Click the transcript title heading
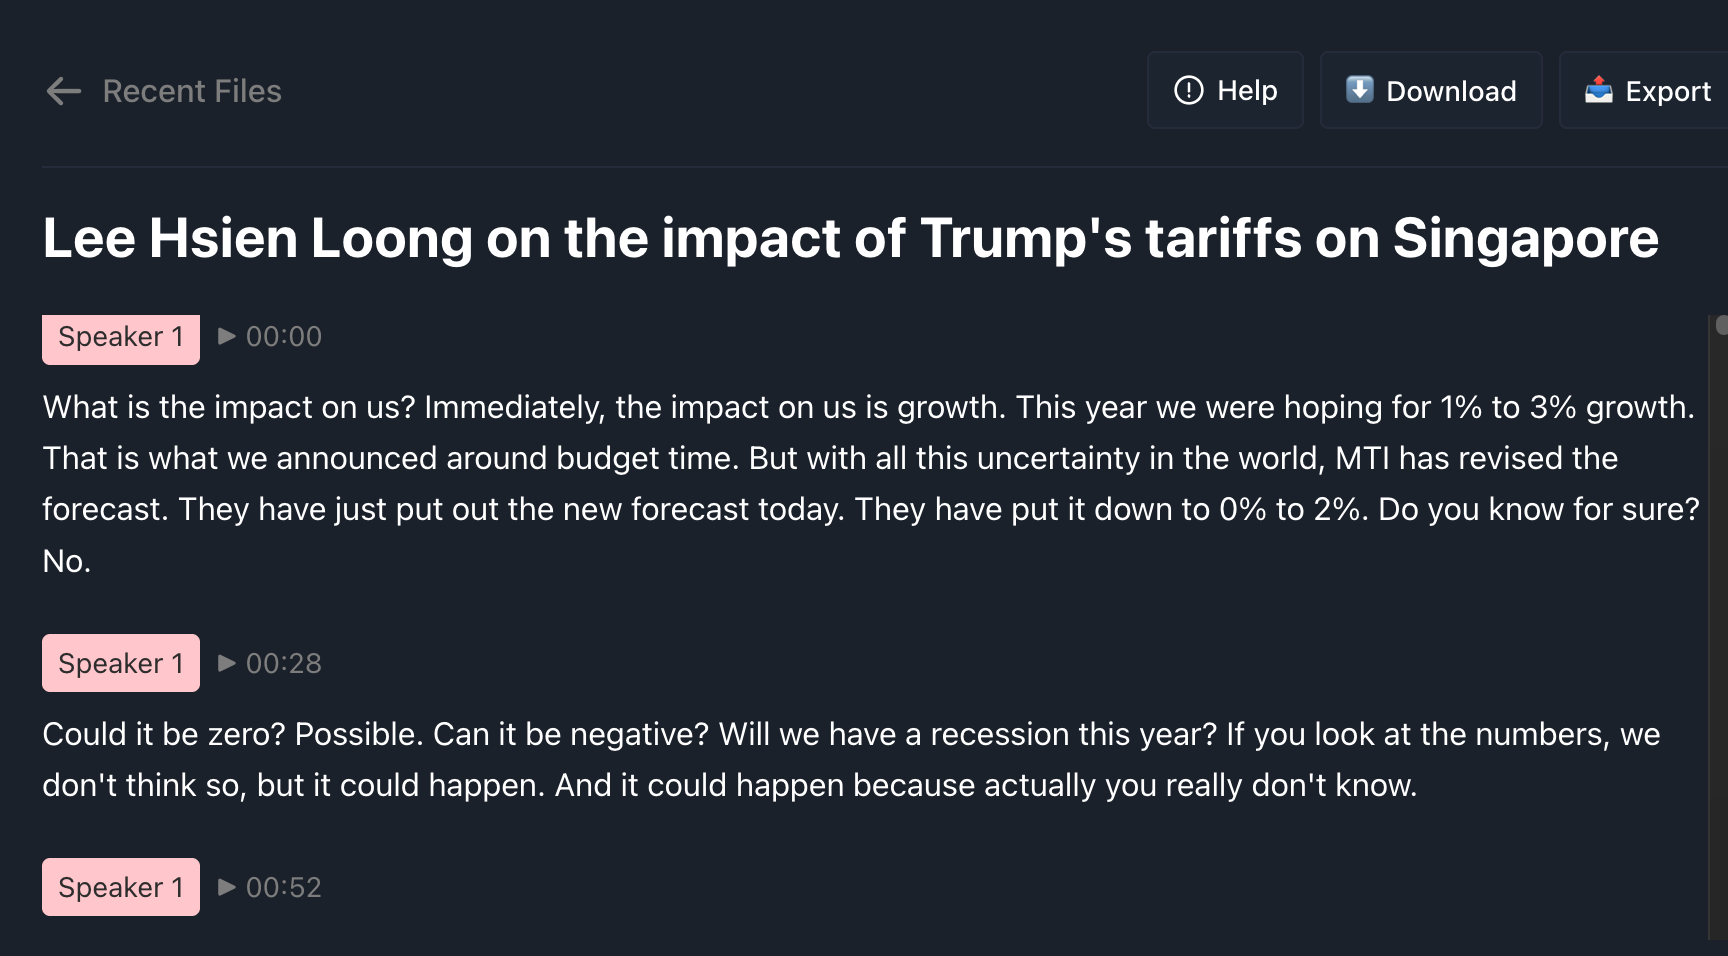This screenshot has width=1728, height=956. (850, 238)
